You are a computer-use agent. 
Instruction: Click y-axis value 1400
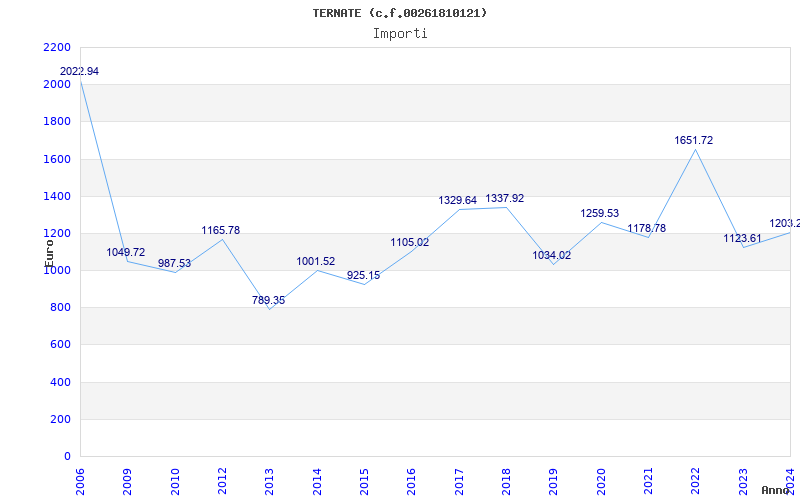click(x=57, y=196)
